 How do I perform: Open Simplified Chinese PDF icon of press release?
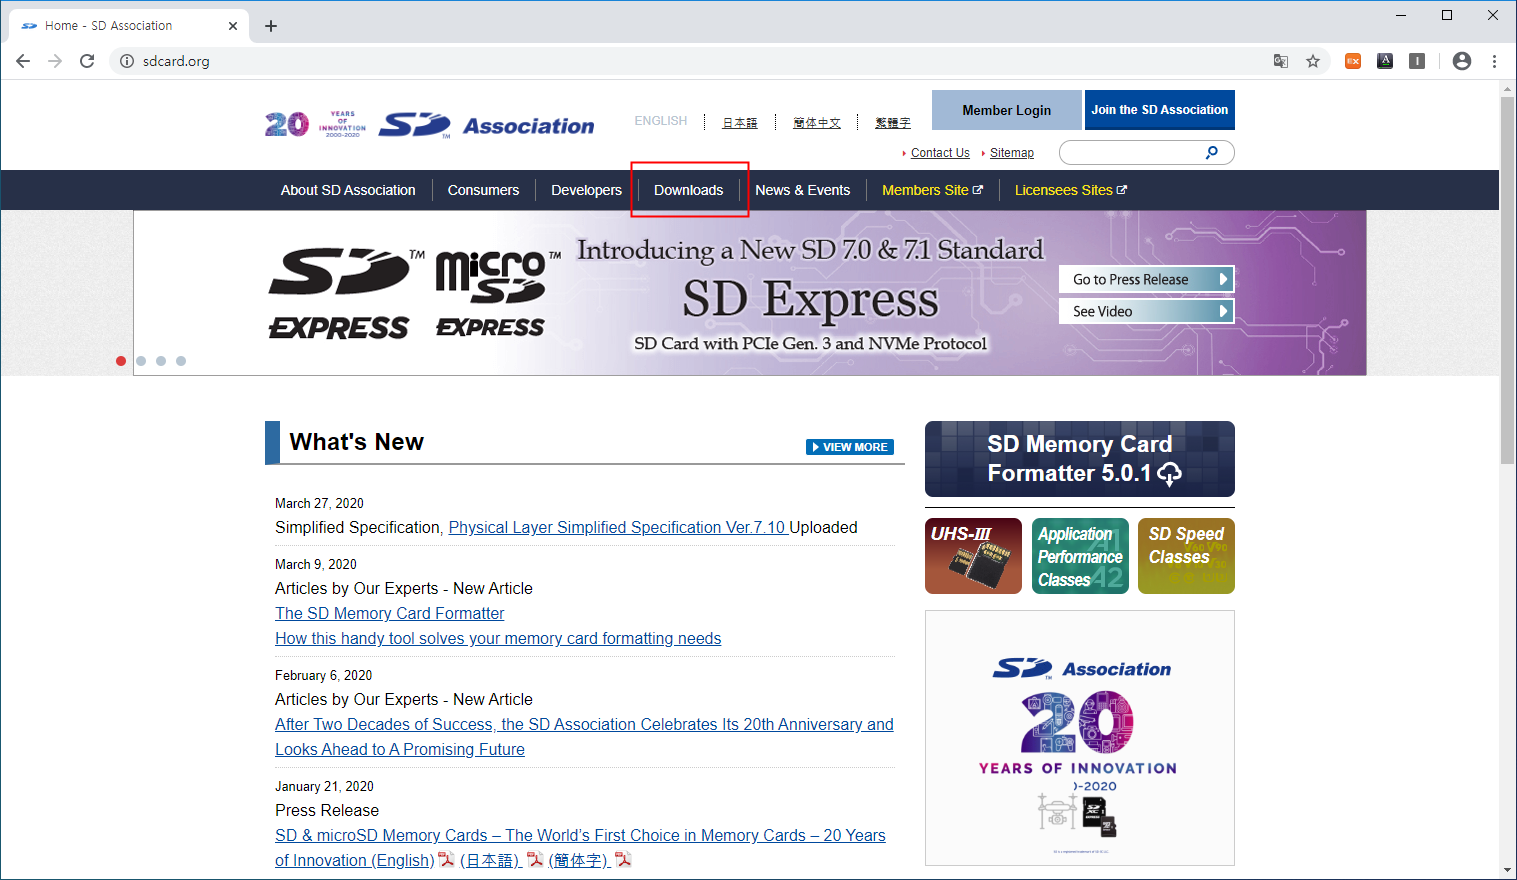click(623, 859)
